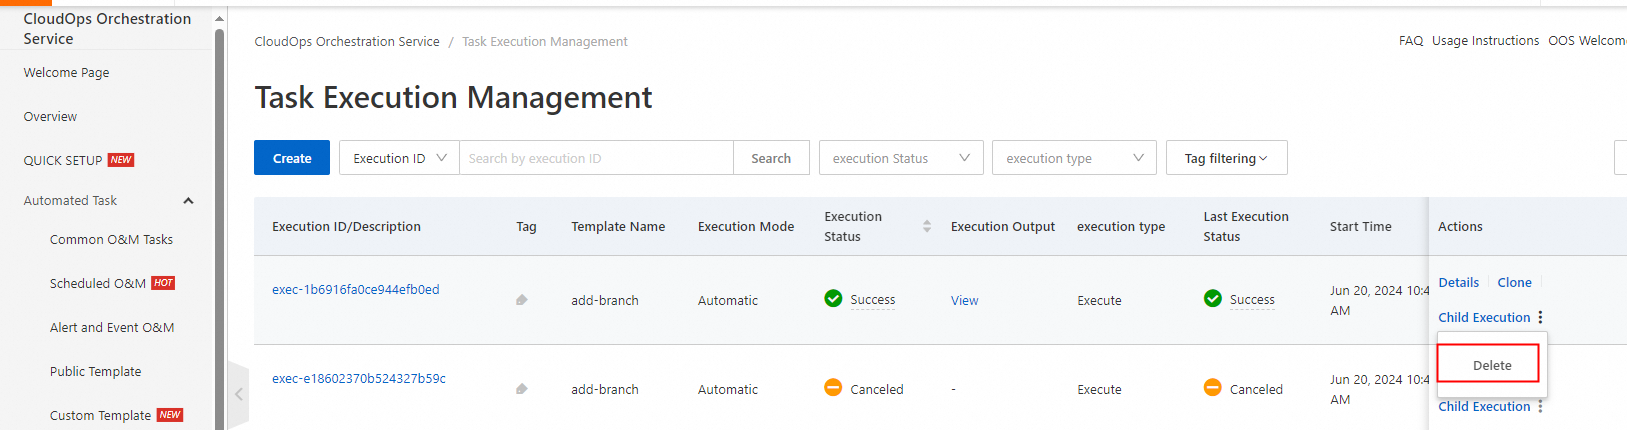
Task: Click the sidebar scroll-up arrow
Action: tap(219, 18)
